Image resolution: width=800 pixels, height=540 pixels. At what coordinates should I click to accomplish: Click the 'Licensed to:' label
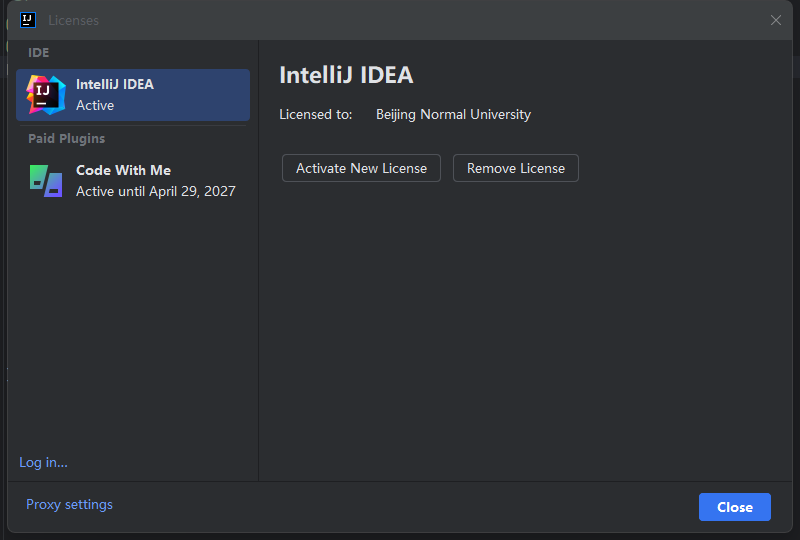point(316,114)
